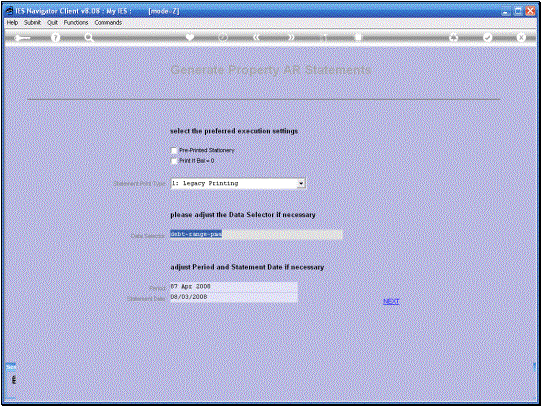
Task: Click the Statement Date field
Action: click(234, 297)
